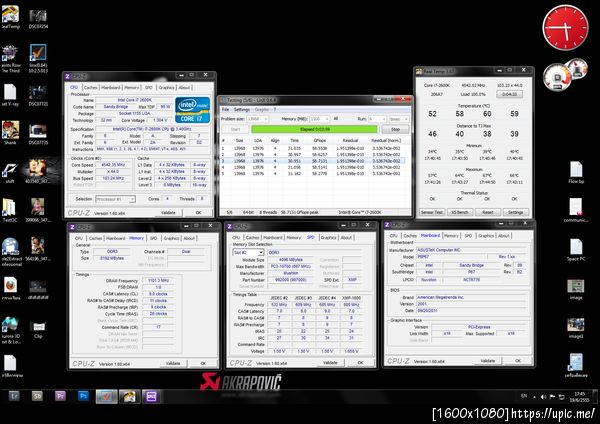Image resolution: width=600 pixels, height=424 pixels.
Task: Open the image2 desktop thumbnail
Action: [576, 327]
